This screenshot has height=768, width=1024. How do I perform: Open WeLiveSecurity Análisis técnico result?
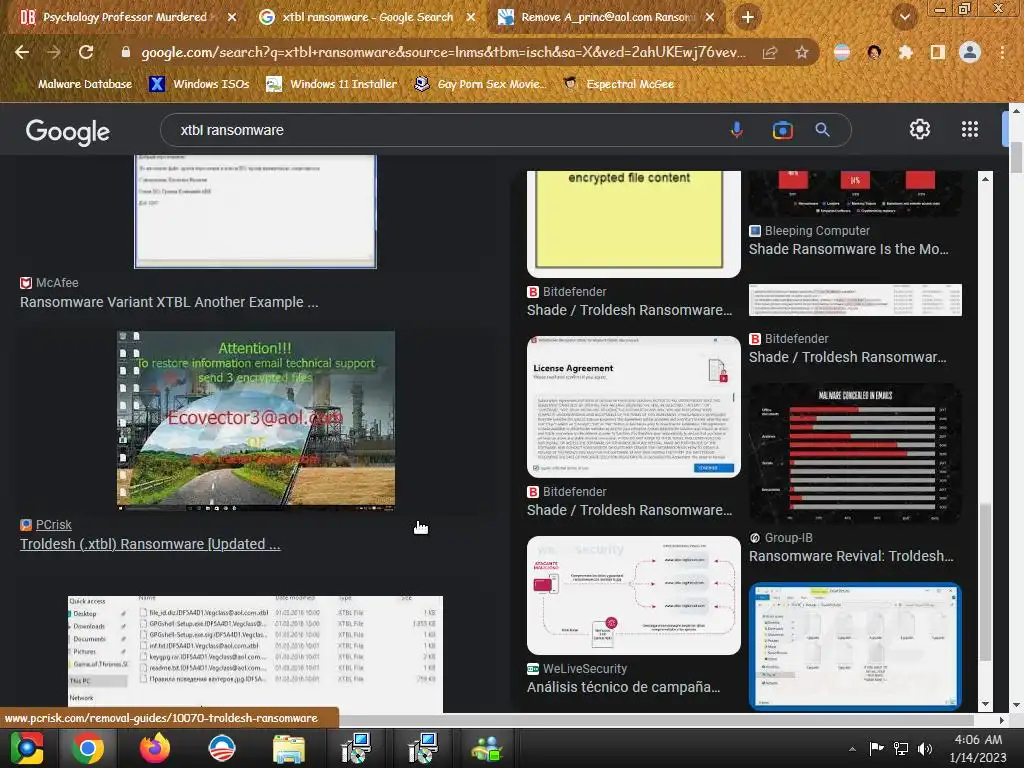624,687
